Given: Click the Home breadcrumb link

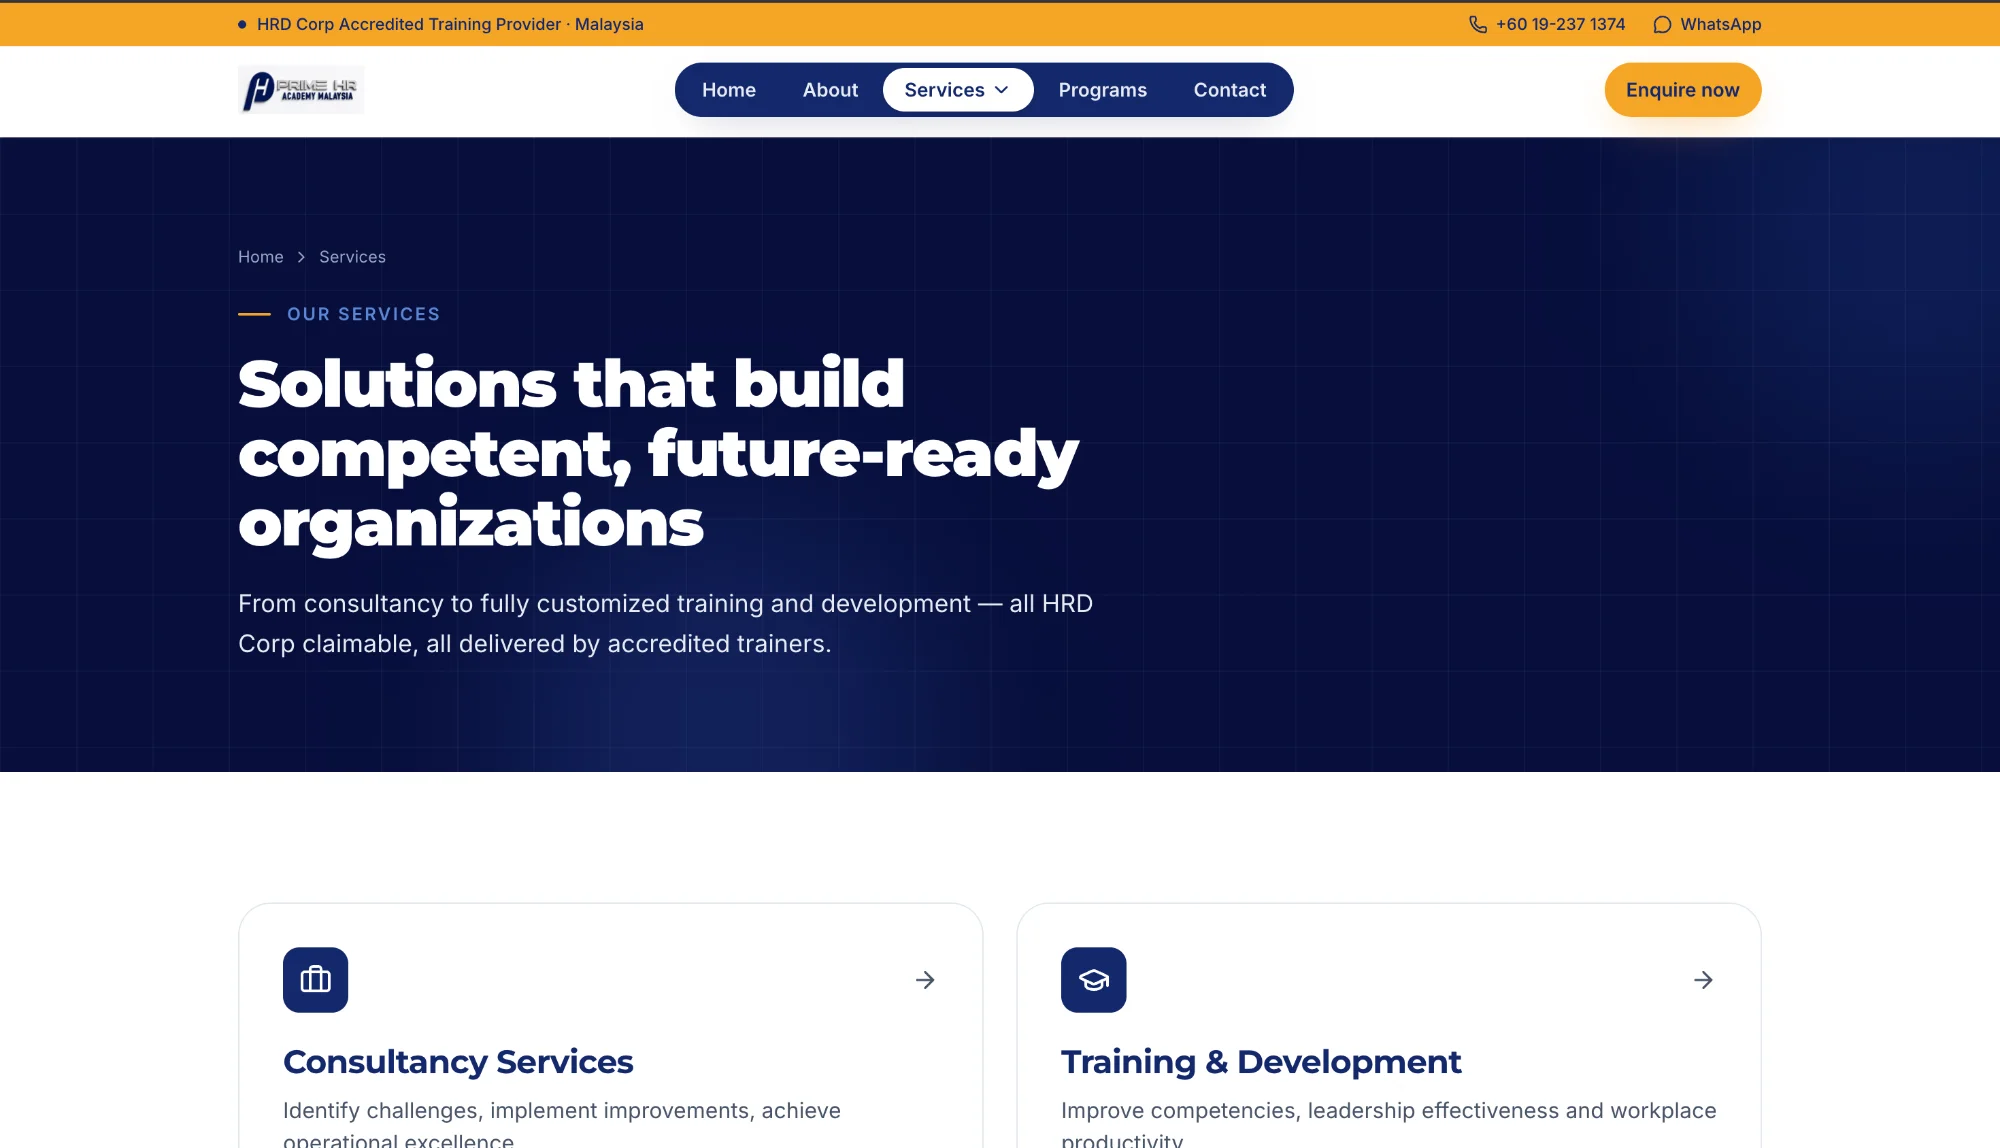Looking at the screenshot, I should tap(261, 257).
